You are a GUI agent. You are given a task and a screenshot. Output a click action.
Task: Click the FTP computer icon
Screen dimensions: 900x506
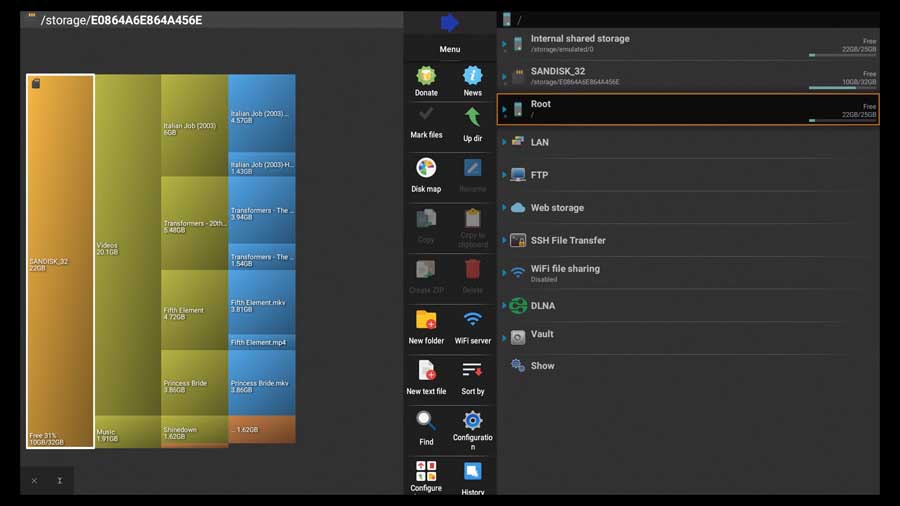pos(518,174)
